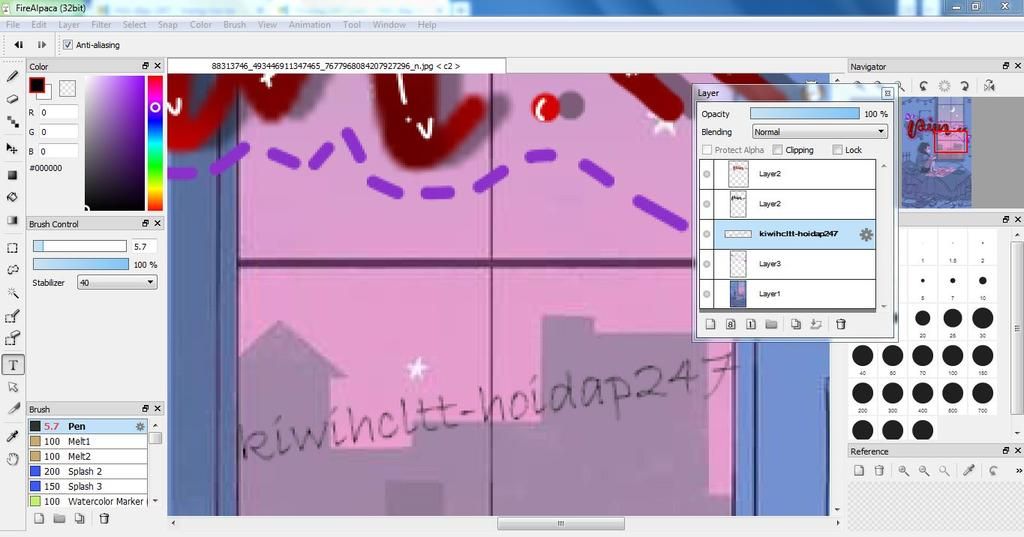Screen dimensions: 1024x537
Task: Merge the layer down
Action: (x=816, y=324)
